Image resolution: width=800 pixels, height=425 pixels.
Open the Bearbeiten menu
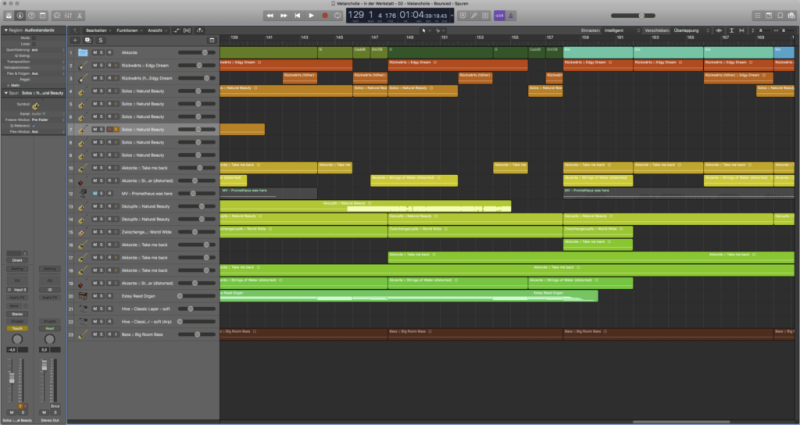99,31
